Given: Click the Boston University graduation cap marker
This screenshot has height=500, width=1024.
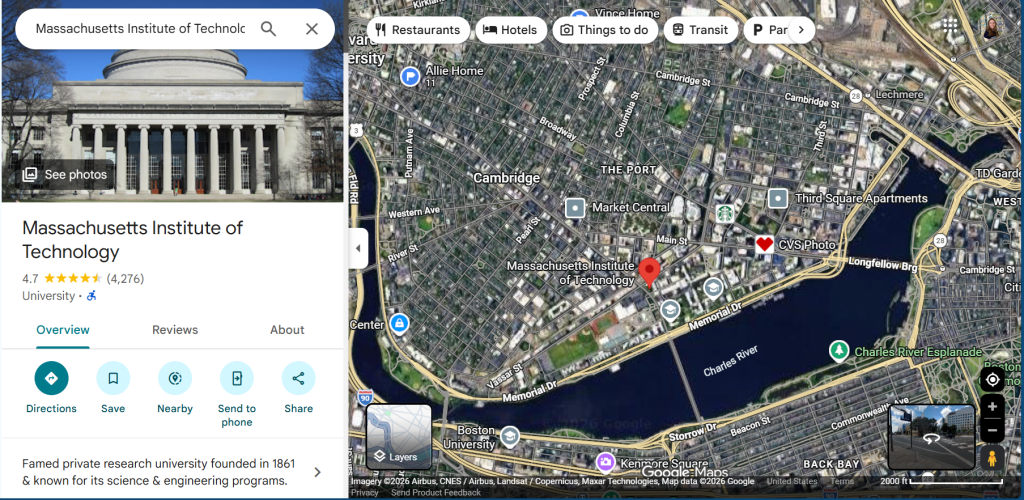Looking at the screenshot, I should click(509, 436).
